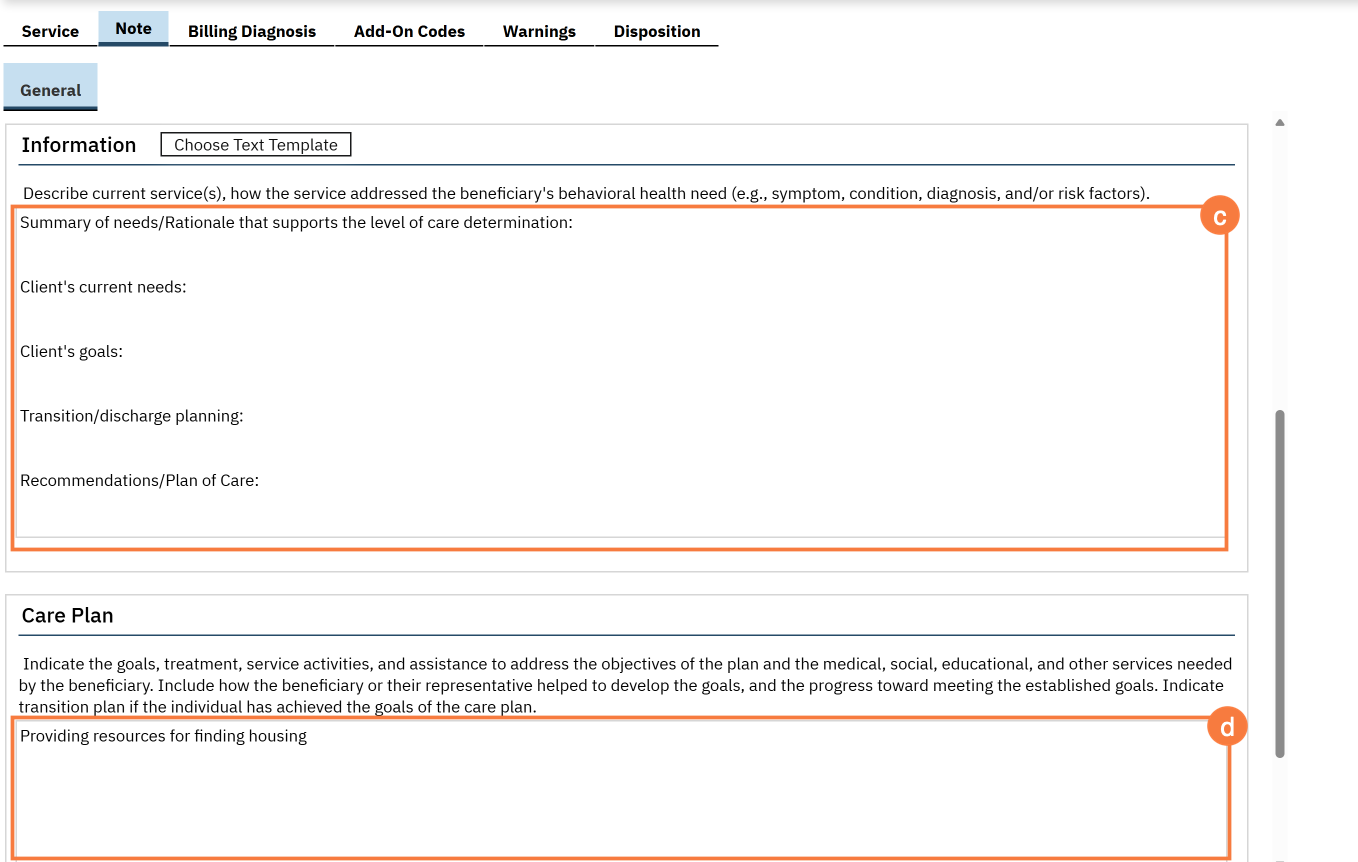Image resolution: width=1358 pixels, height=862 pixels.
Task: Go to the Add-On Codes tab
Action: (x=409, y=31)
